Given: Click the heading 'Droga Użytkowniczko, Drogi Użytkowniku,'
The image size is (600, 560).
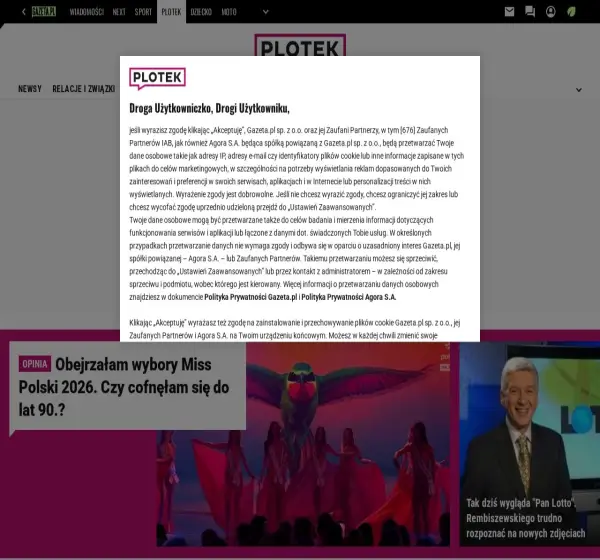Looking at the screenshot, I should [209, 109].
